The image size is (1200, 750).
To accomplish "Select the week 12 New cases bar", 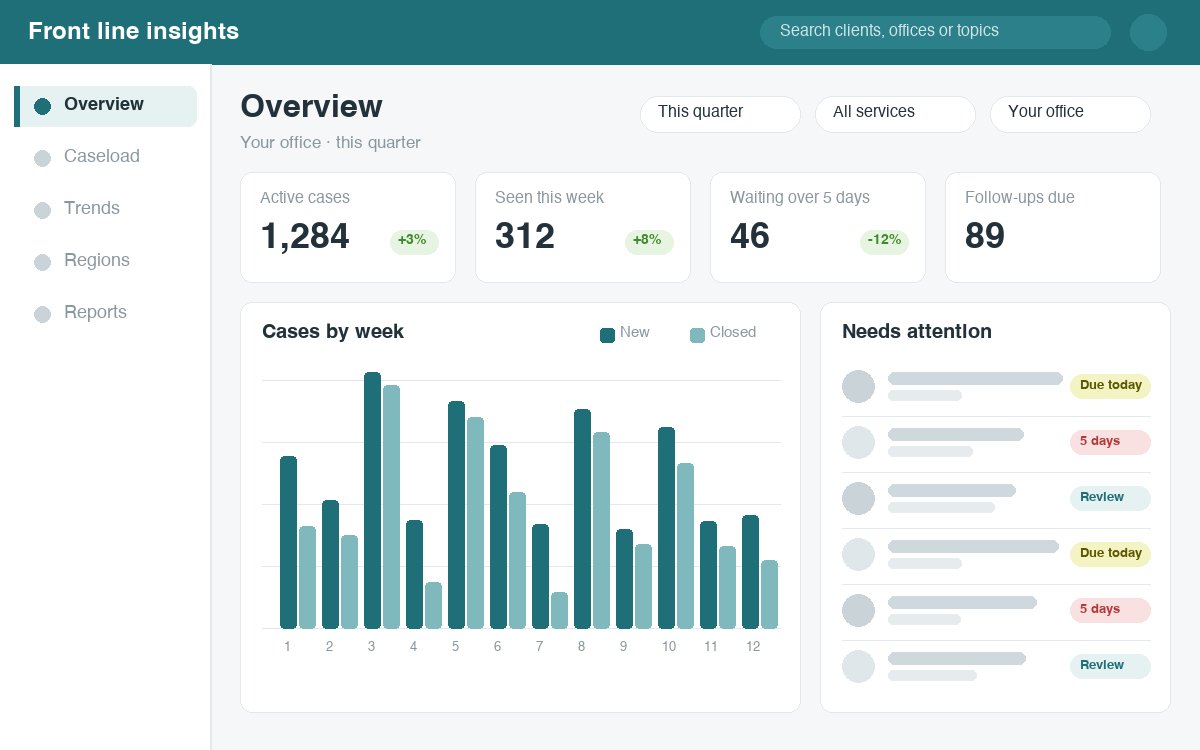I will (750, 572).
